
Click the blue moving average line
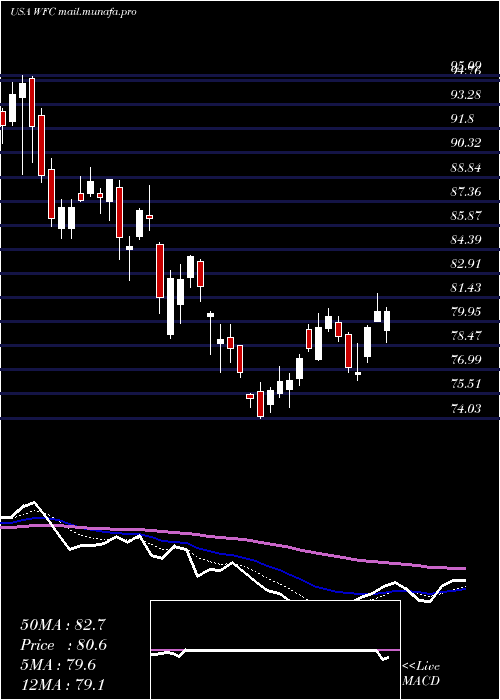[x=232, y=555]
